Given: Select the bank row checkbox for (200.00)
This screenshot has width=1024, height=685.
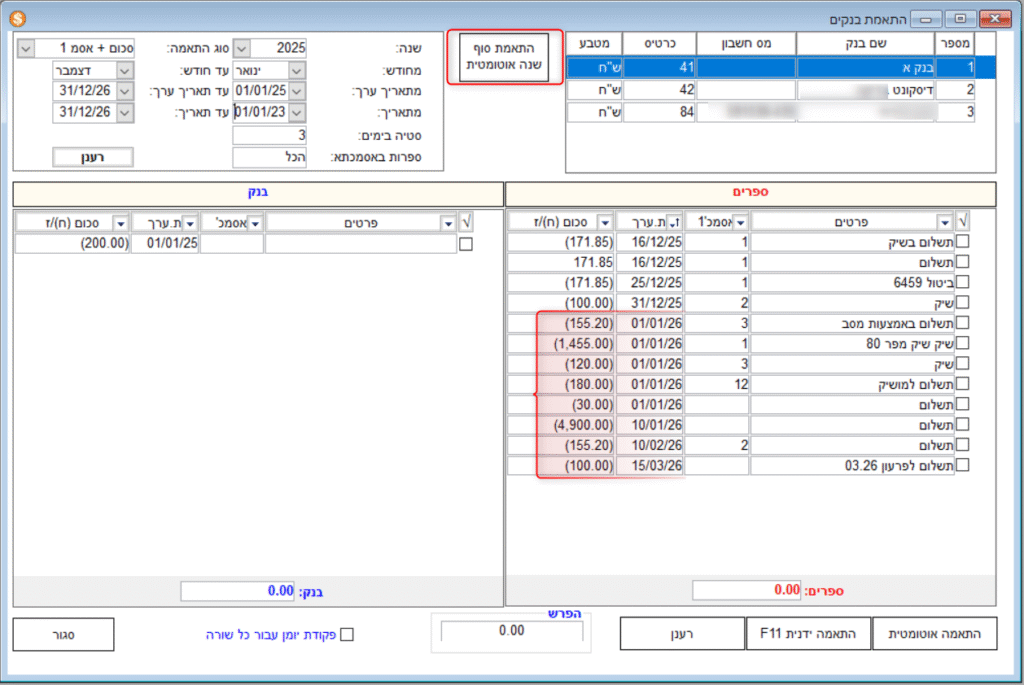Looking at the screenshot, I should pyautogui.click(x=464, y=244).
